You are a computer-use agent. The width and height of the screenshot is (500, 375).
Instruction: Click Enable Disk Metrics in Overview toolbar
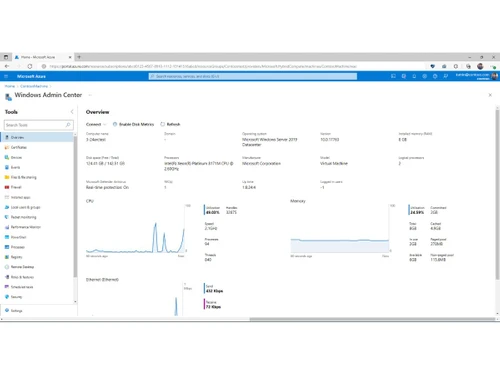(x=133, y=124)
